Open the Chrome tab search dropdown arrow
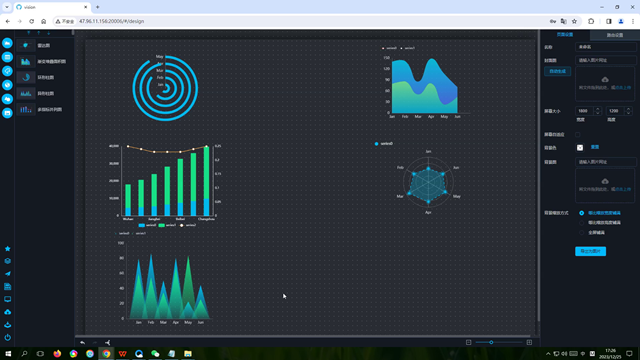The height and width of the screenshot is (361, 642). [x=7, y=7]
